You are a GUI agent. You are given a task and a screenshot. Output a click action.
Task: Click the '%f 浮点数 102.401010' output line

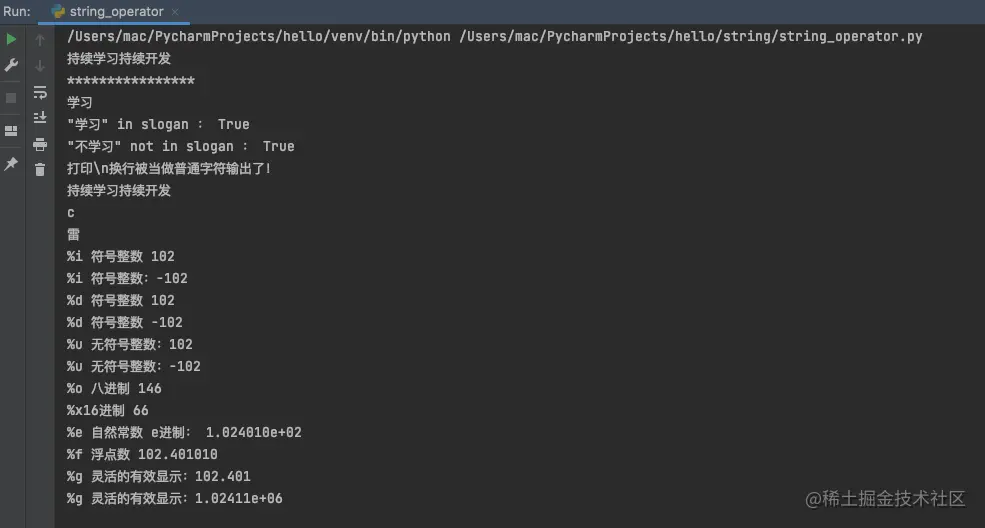click(x=143, y=454)
